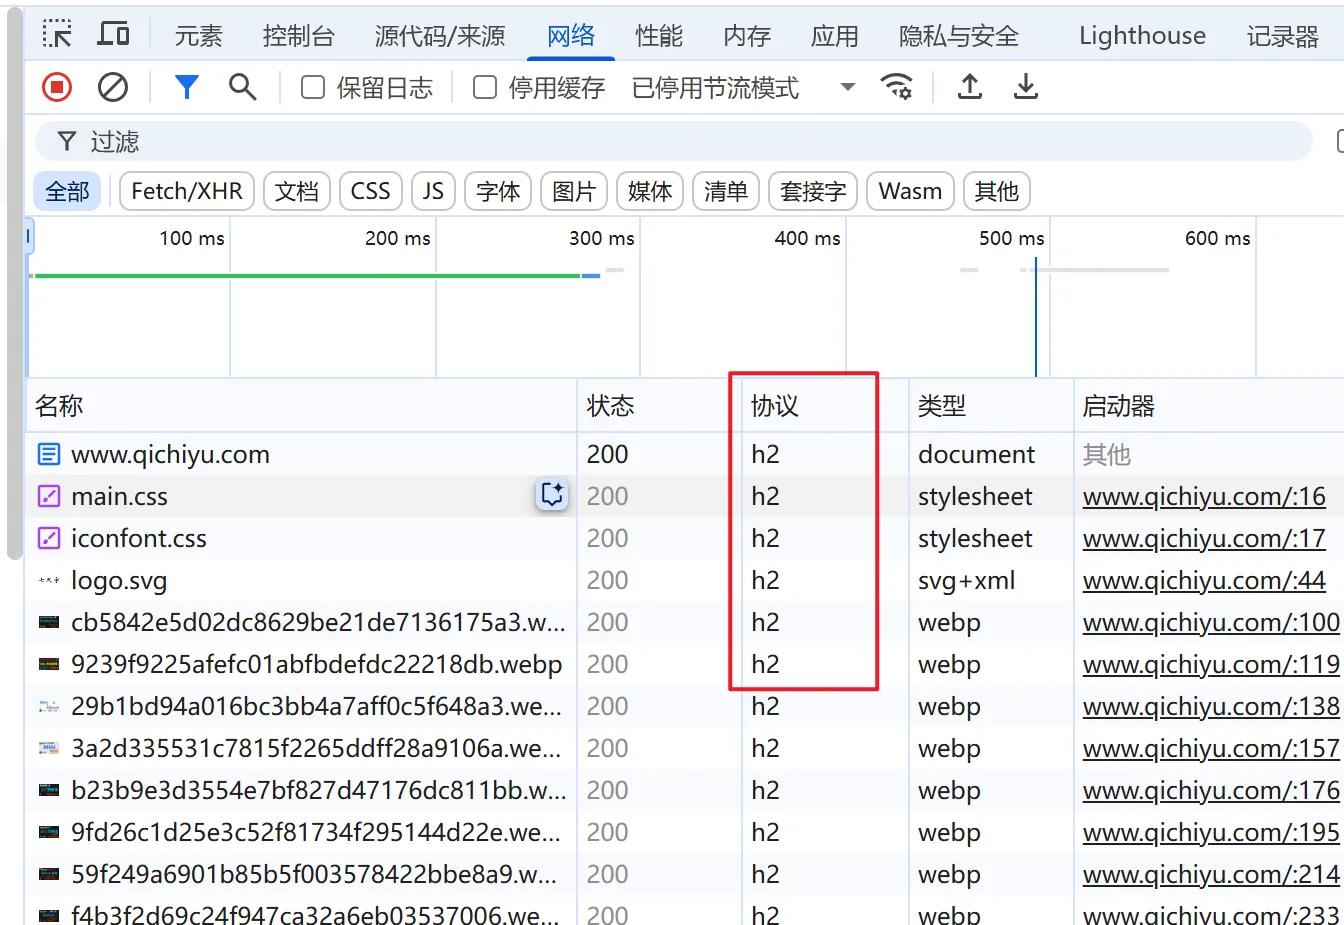Enable the 保留日志 checkbox
The image size is (1344, 925).
pos(313,88)
